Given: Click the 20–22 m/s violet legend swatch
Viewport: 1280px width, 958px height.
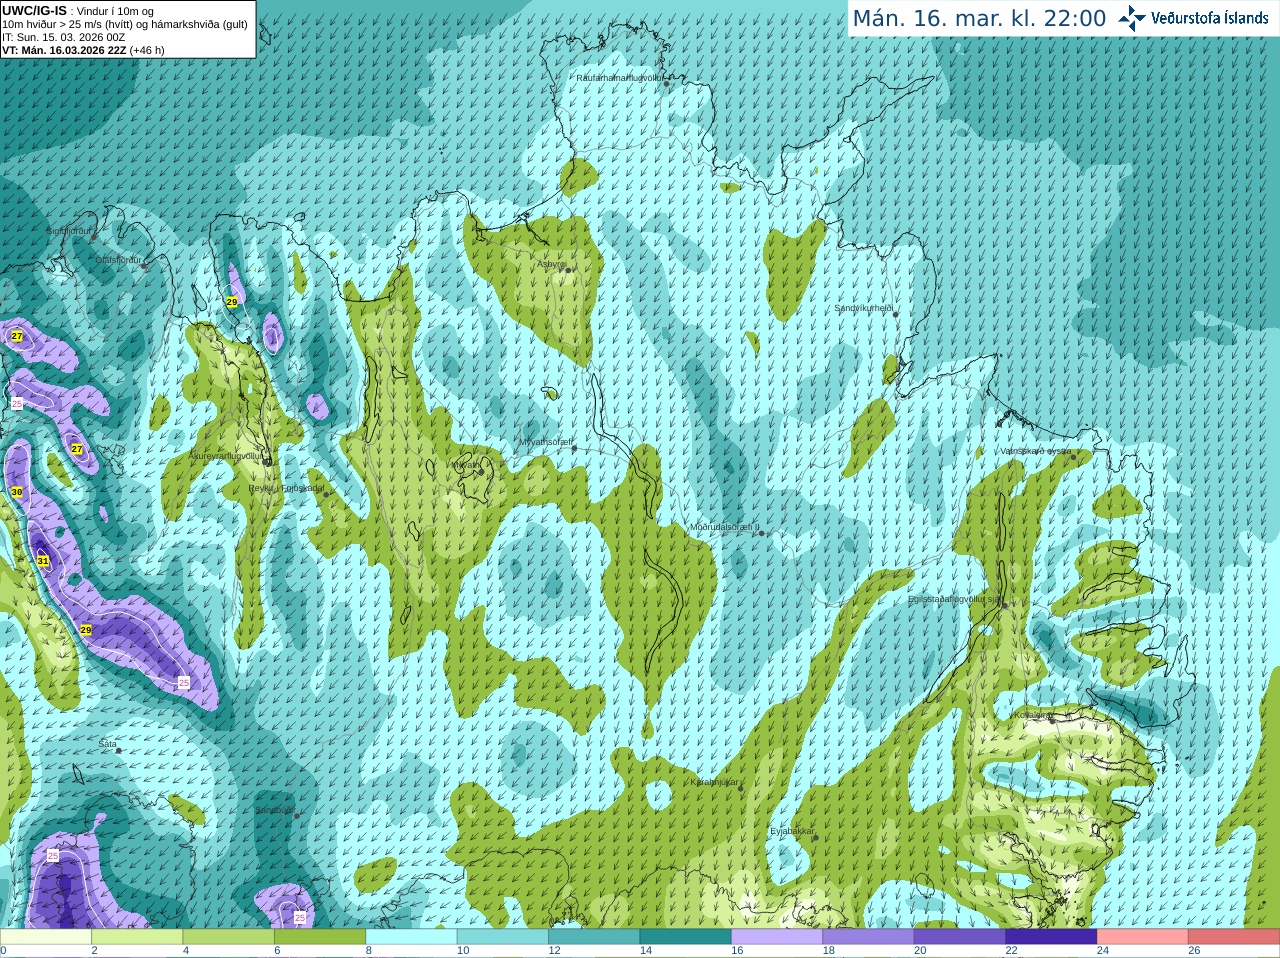Looking at the screenshot, I should coord(960,937).
